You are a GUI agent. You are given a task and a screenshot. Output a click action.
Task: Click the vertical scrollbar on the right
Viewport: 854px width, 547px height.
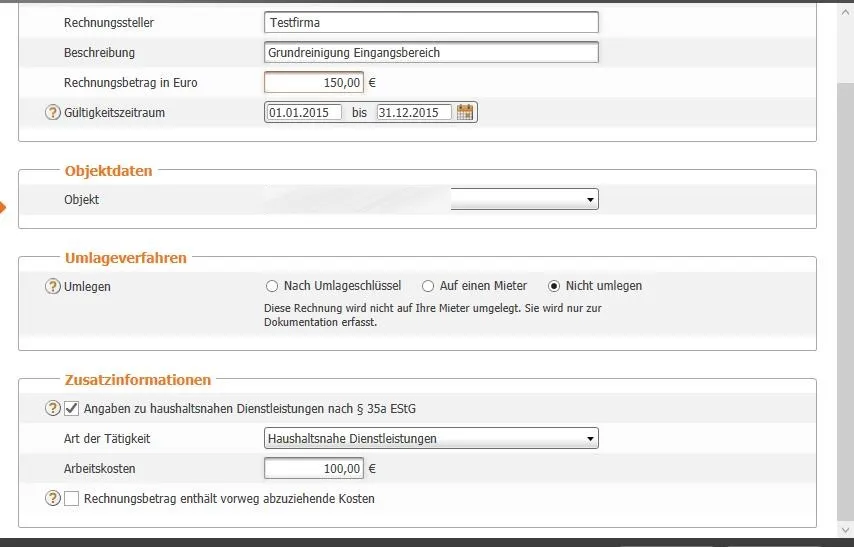pos(845,300)
